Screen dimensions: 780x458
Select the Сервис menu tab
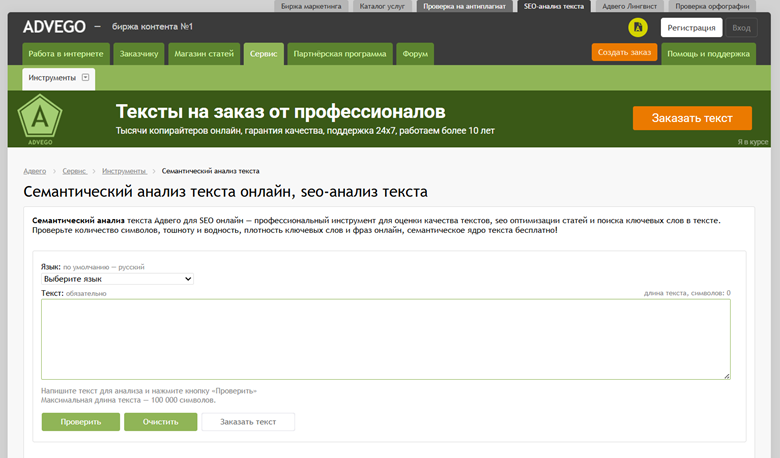pos(264,54)
